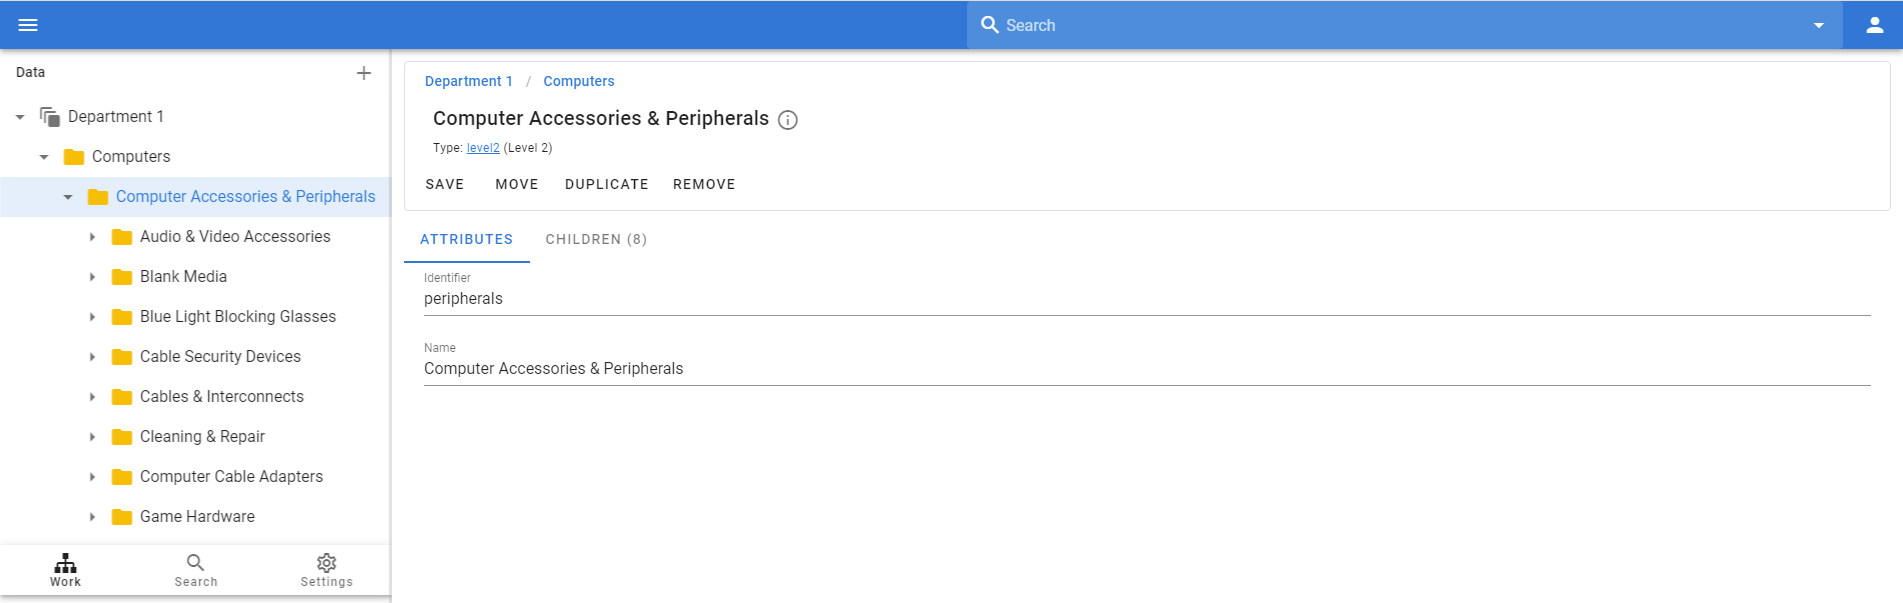
Task: Open the Work view in bottom bar
Action: (66, 570)
